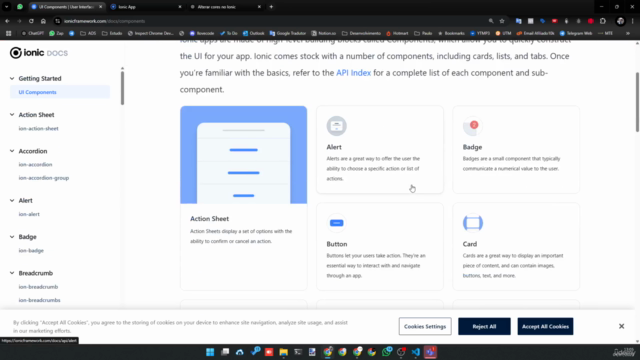Click the sidebar scrollbar thumb
Image resolution: width=640 pixels, height=360 pixels.
122,88
